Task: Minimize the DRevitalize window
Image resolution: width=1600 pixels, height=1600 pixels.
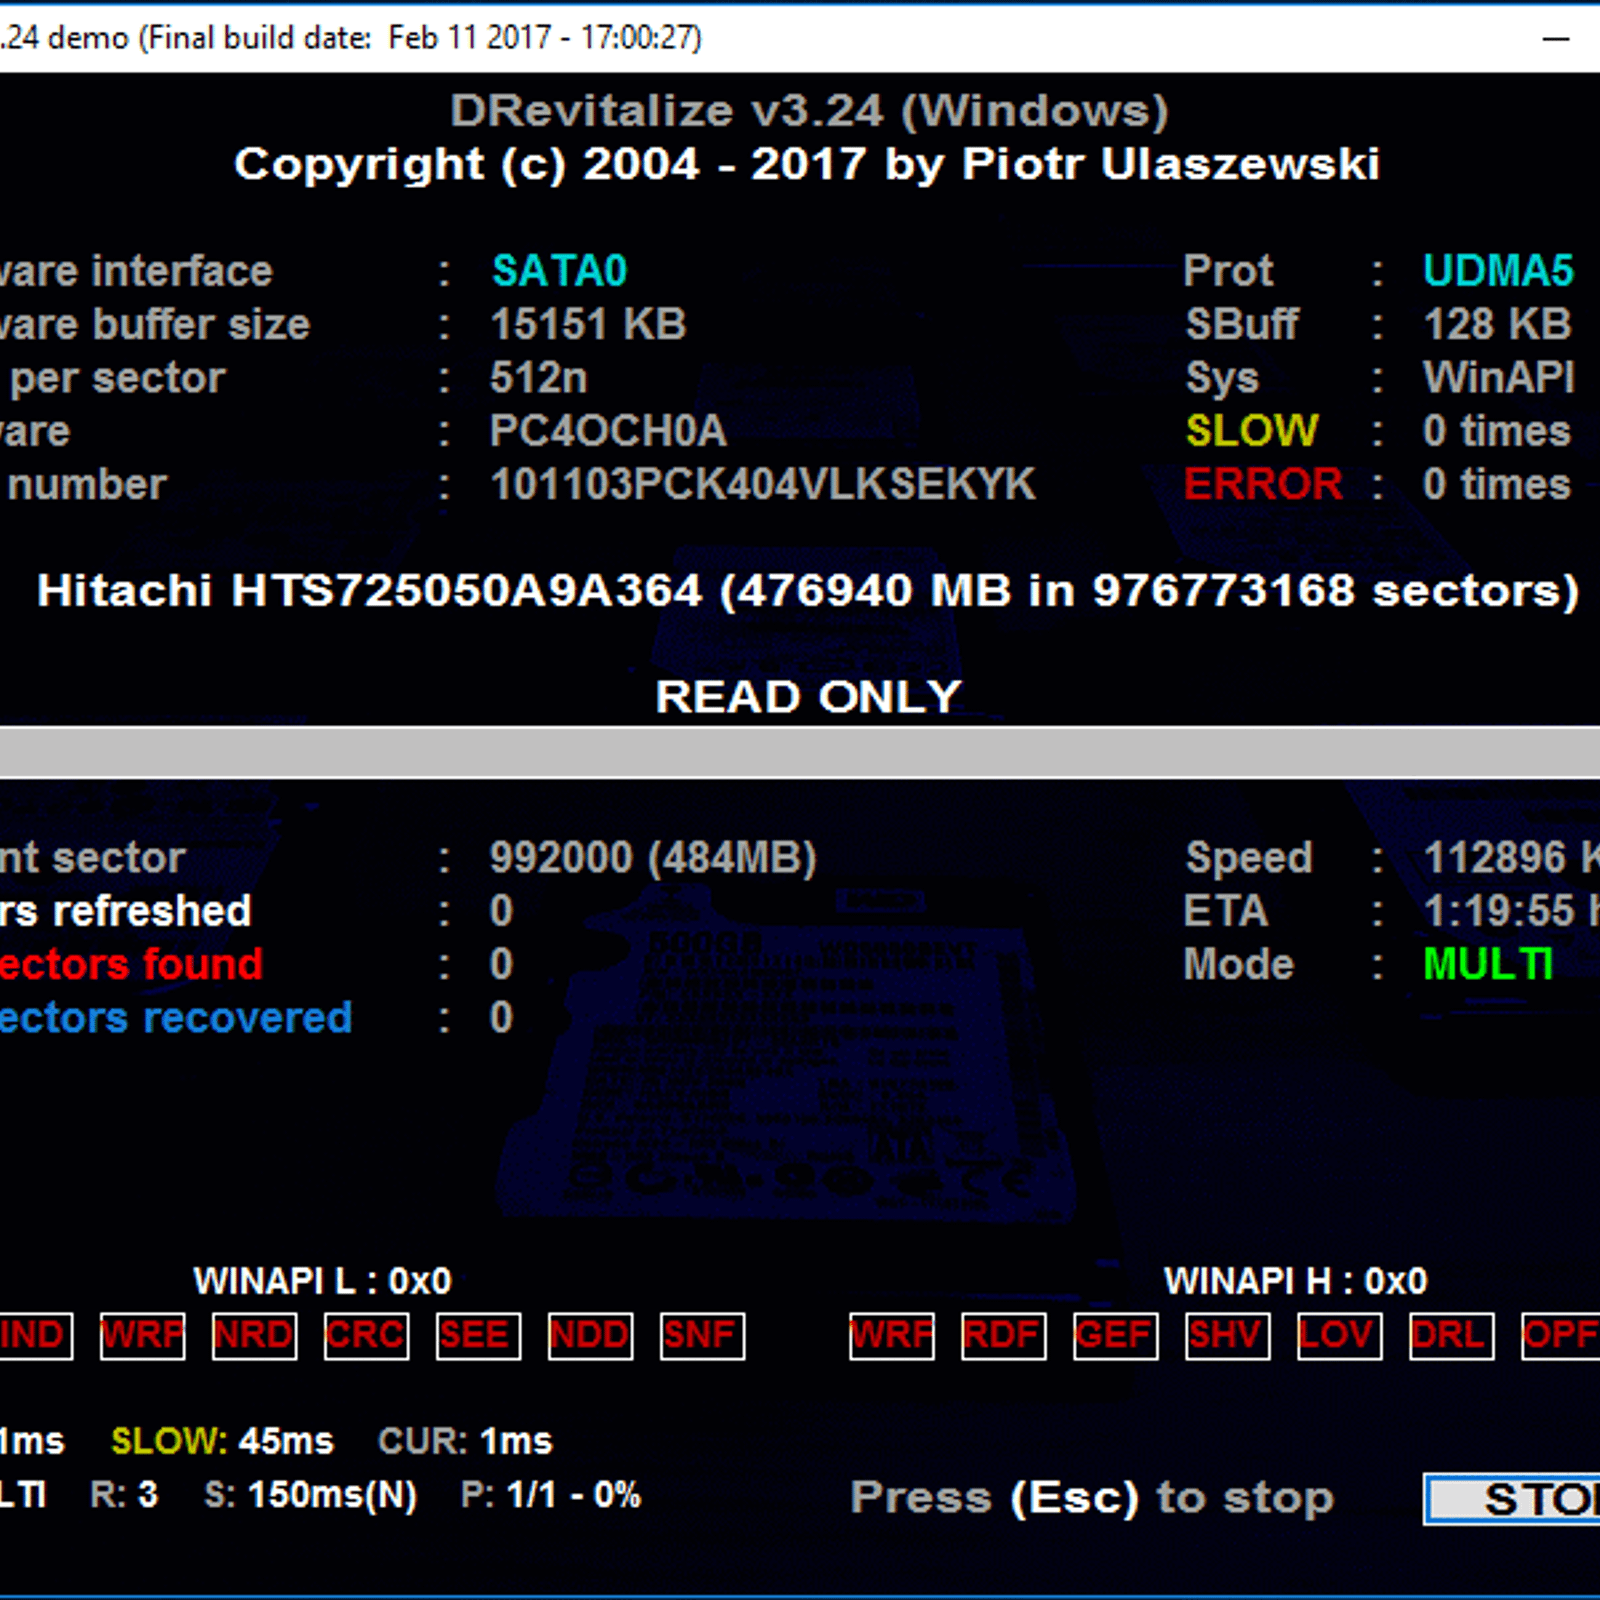Action: point(1556,39)
